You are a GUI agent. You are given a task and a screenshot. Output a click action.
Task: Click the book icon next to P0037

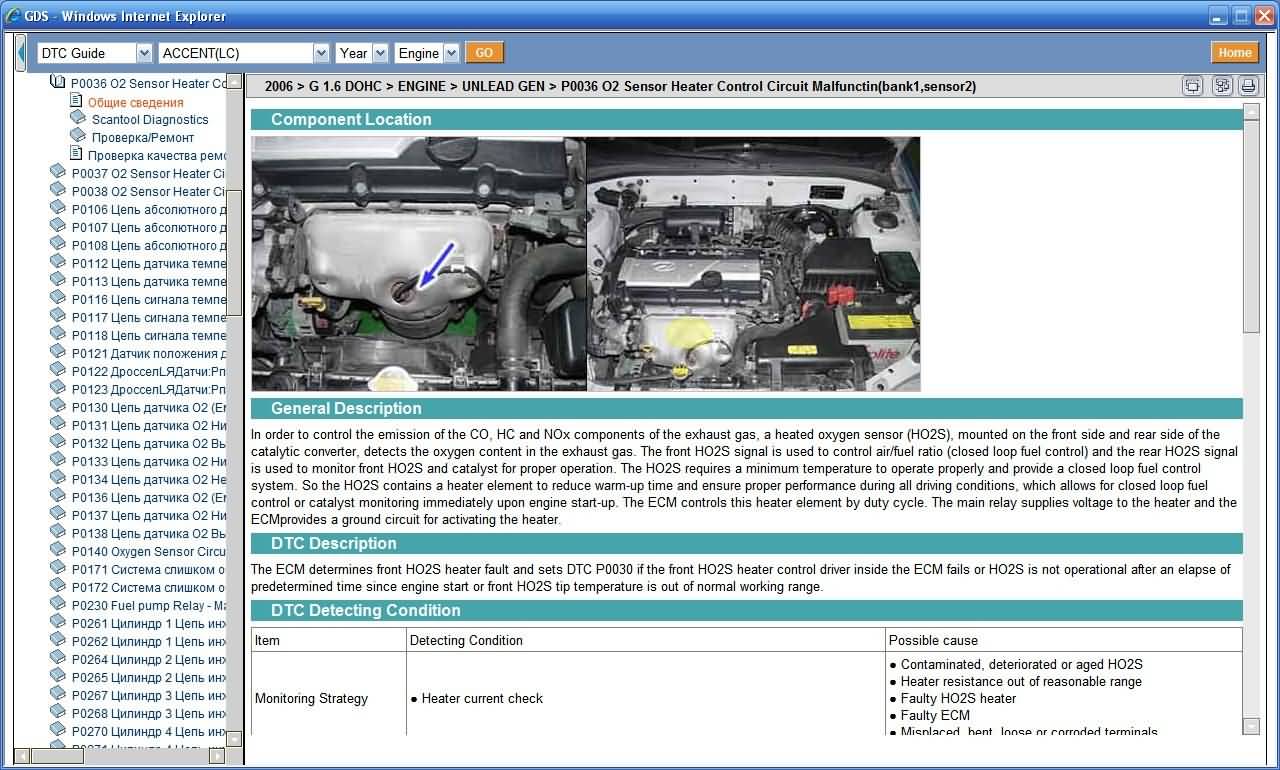point(58,172)
